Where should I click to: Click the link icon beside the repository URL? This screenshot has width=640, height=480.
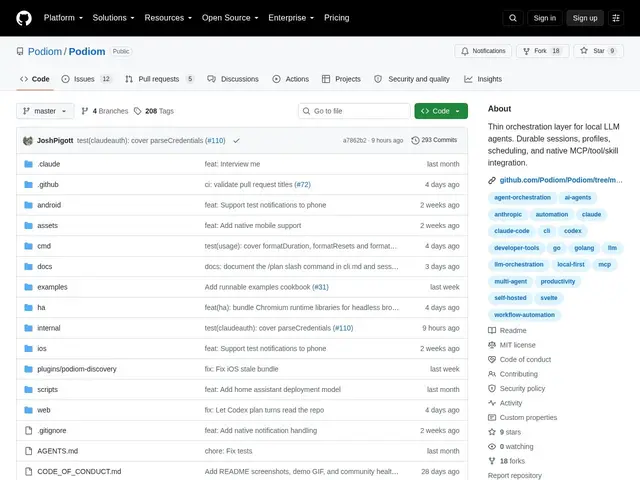(x=492, y=180)
